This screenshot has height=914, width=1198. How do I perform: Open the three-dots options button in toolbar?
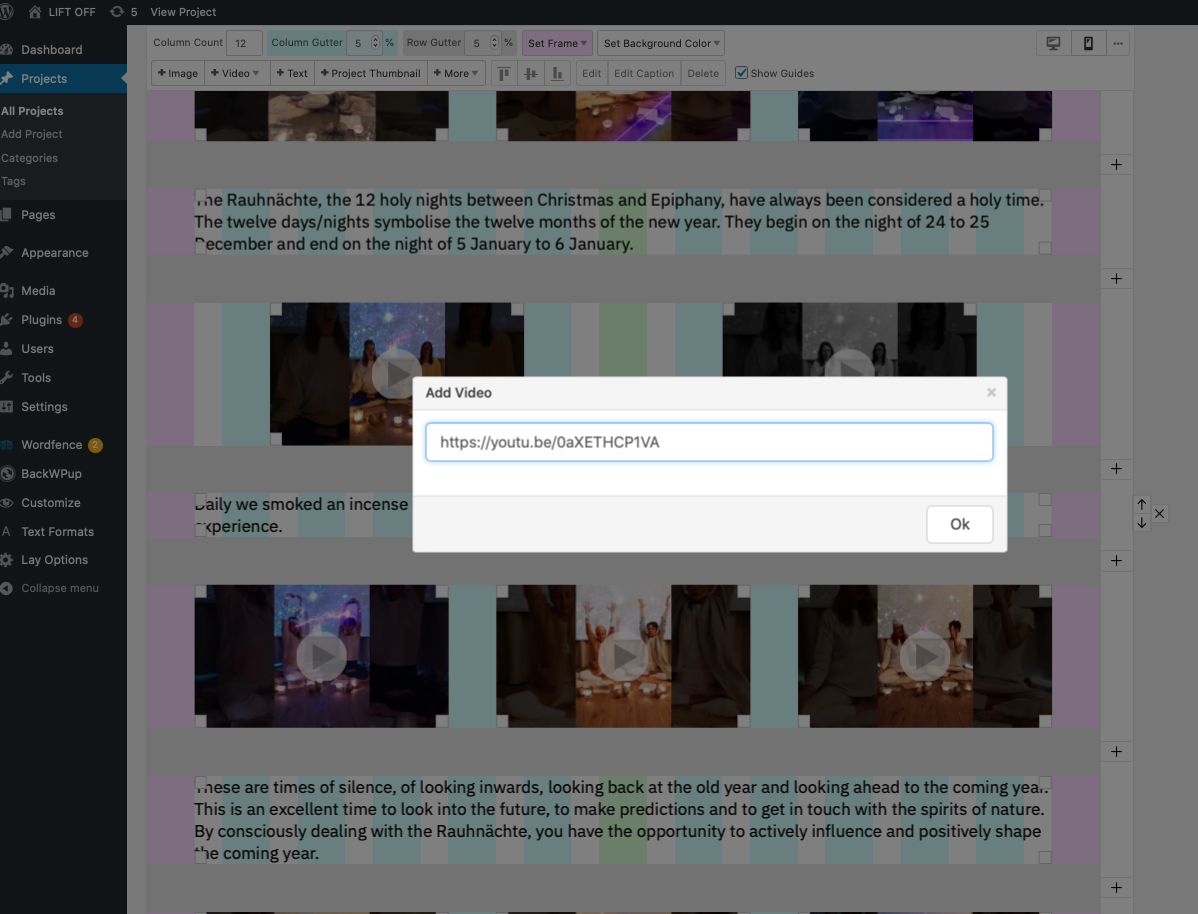pyautogui.click(x=1118, y=43)
